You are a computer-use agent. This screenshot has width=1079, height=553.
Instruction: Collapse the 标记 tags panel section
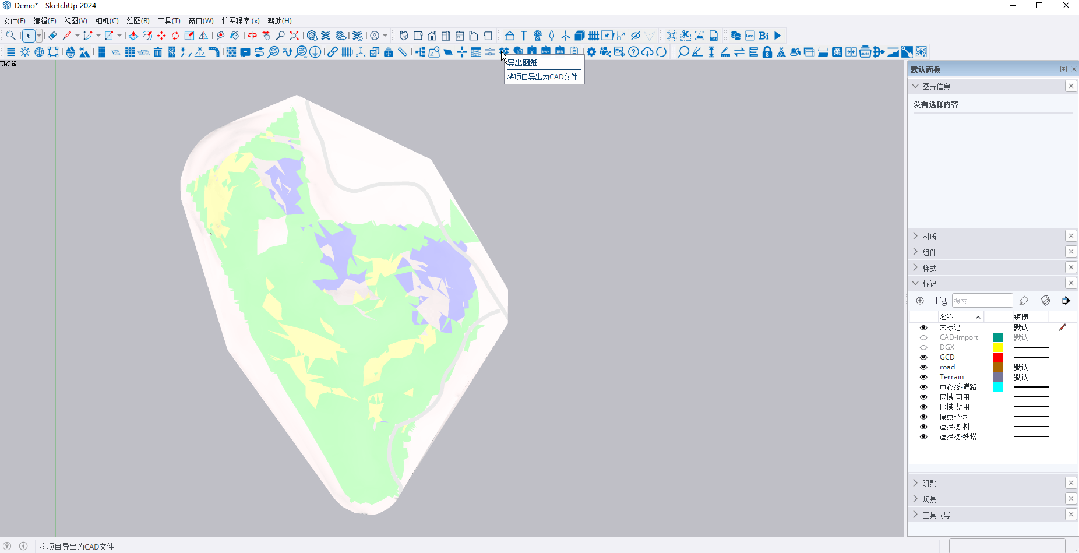[x=915, y=283]
